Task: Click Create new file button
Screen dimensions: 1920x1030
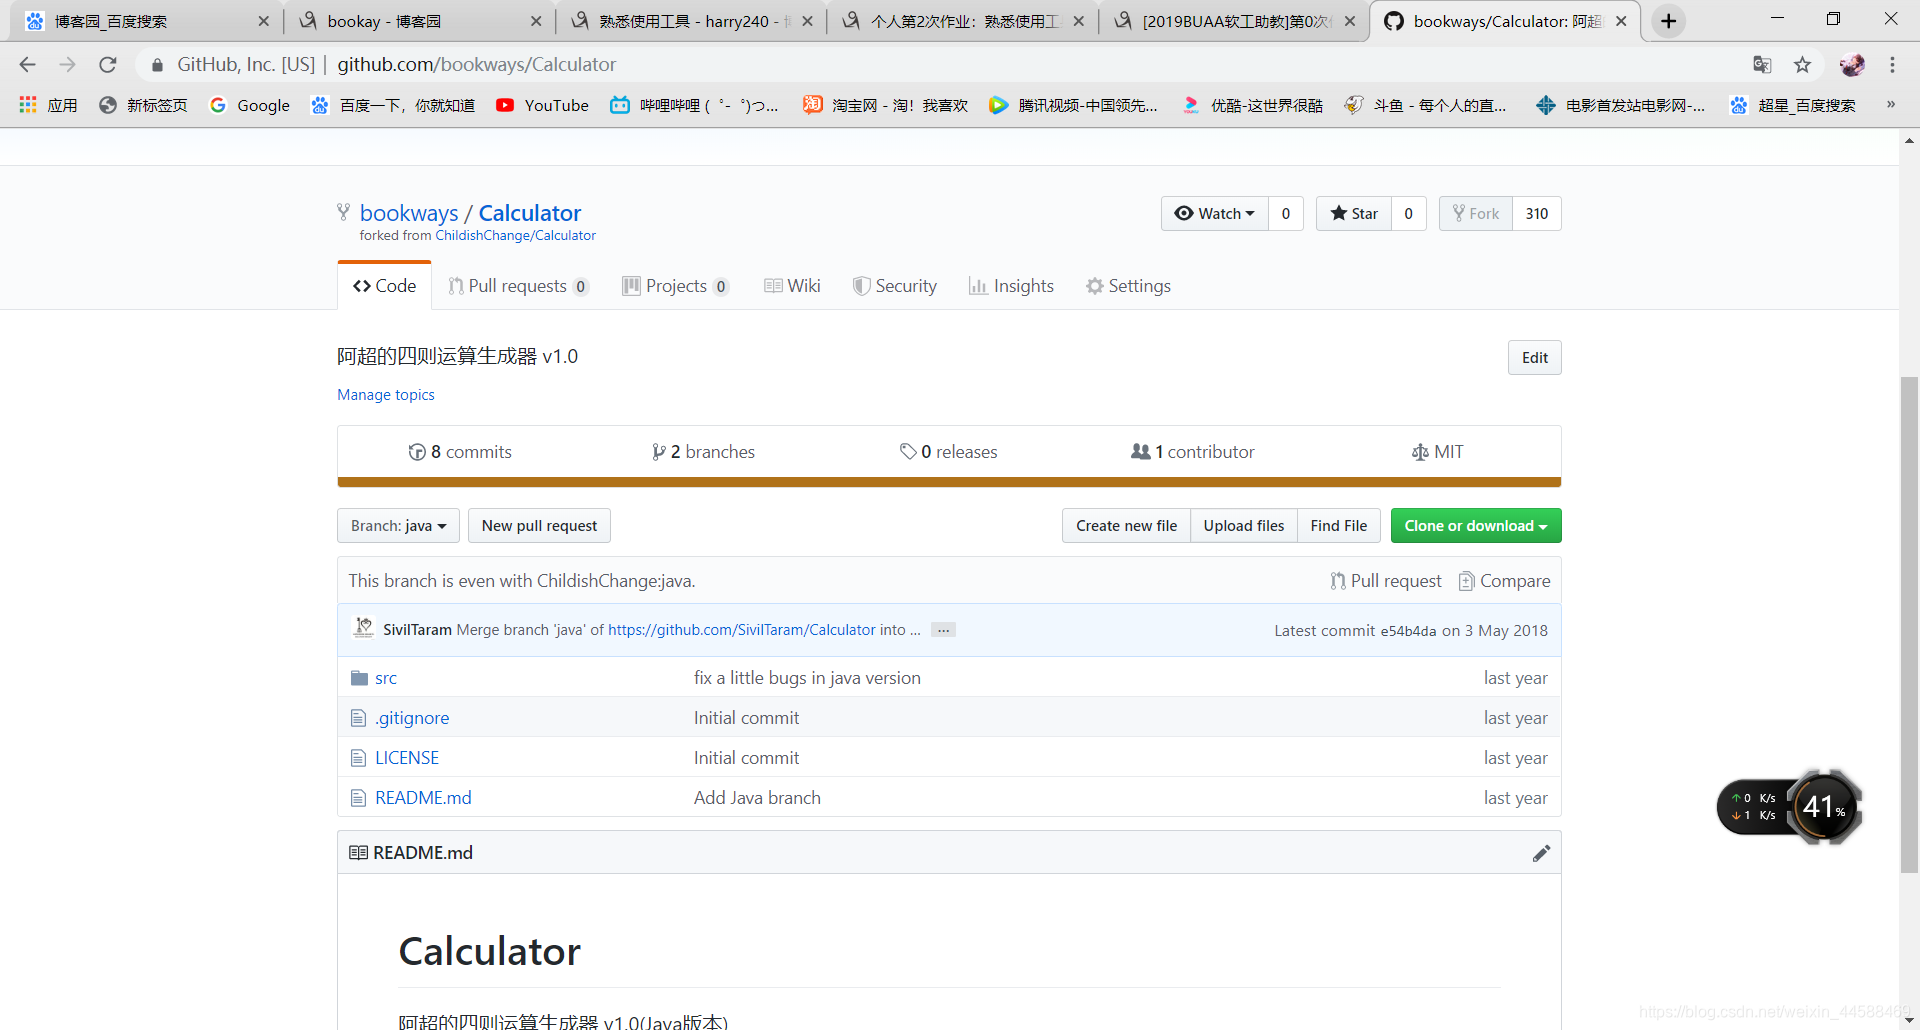Action: pos(1126,526)
